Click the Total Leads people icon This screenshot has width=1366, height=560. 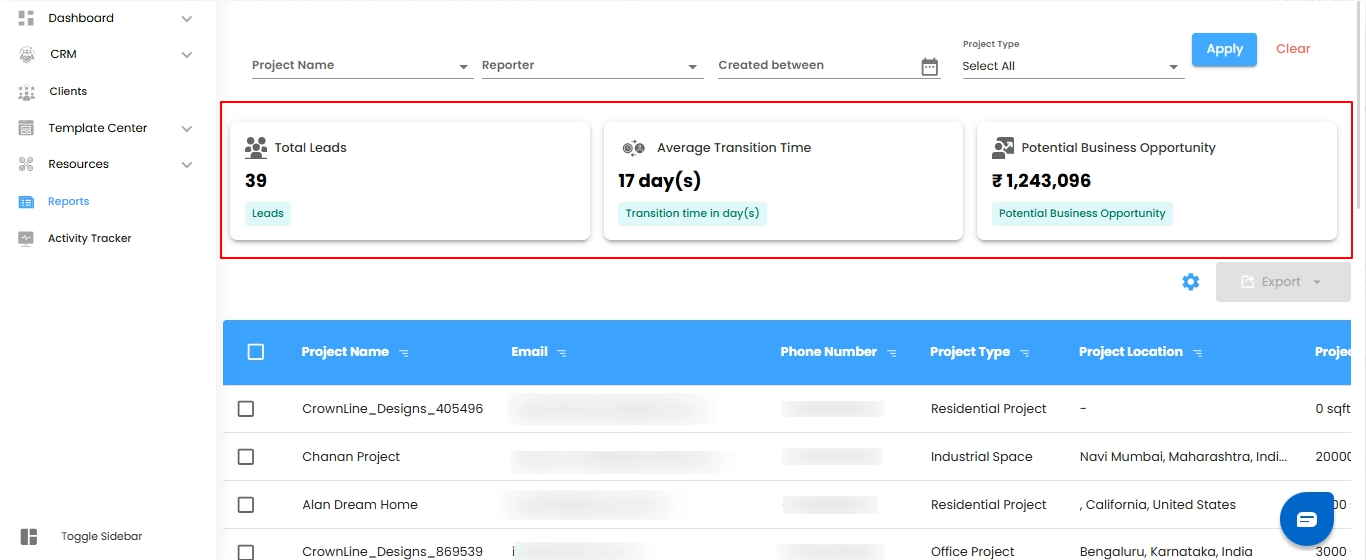256,148
